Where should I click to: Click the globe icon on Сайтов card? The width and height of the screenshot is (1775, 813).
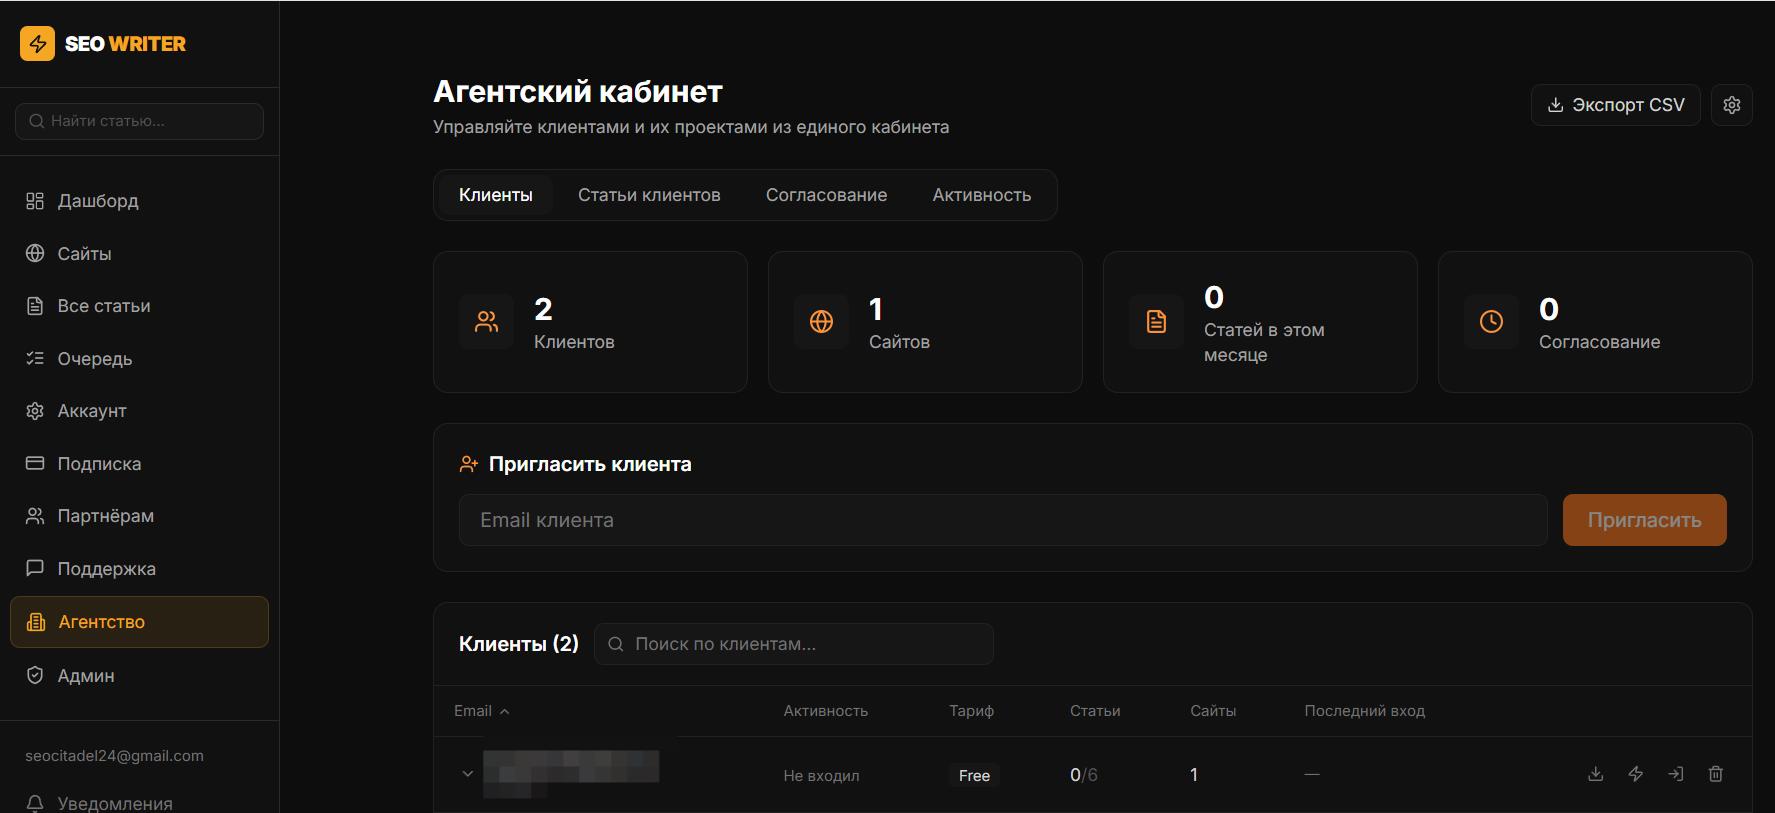(821, 321)
